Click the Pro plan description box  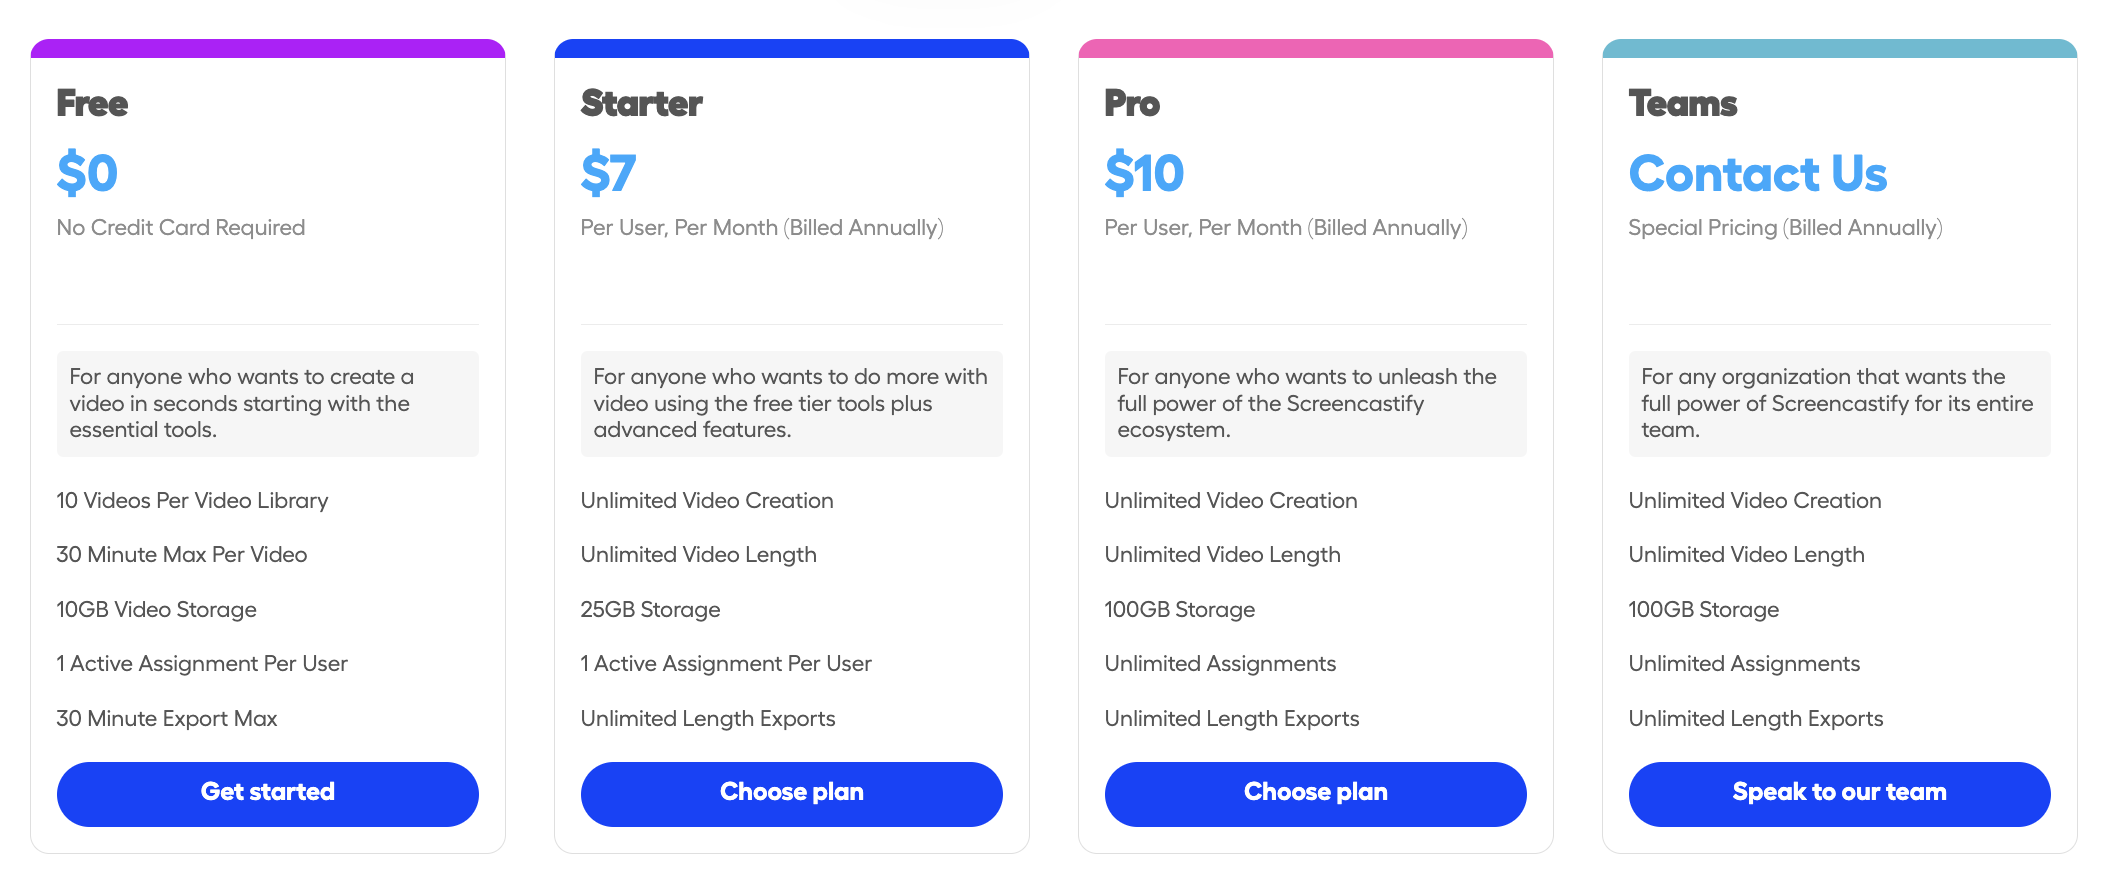pyautogui.click(x=1315, y=403)
